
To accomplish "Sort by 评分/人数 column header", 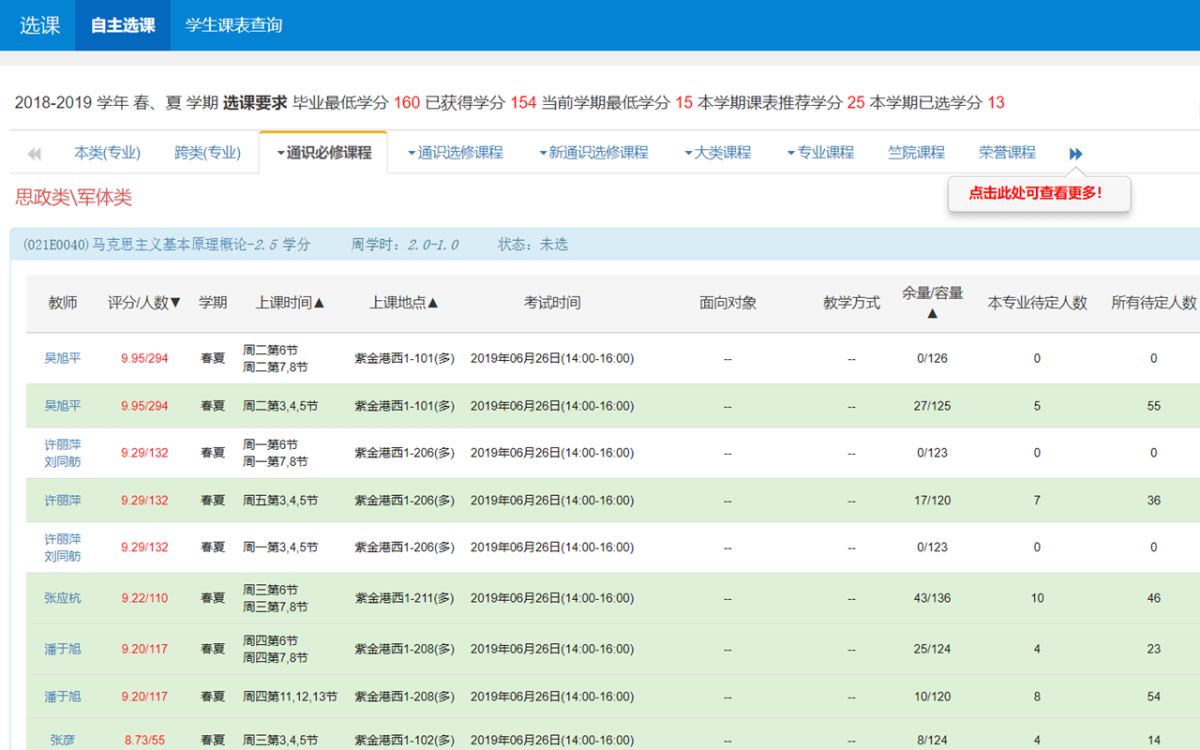I will click(x=144, y=303).
